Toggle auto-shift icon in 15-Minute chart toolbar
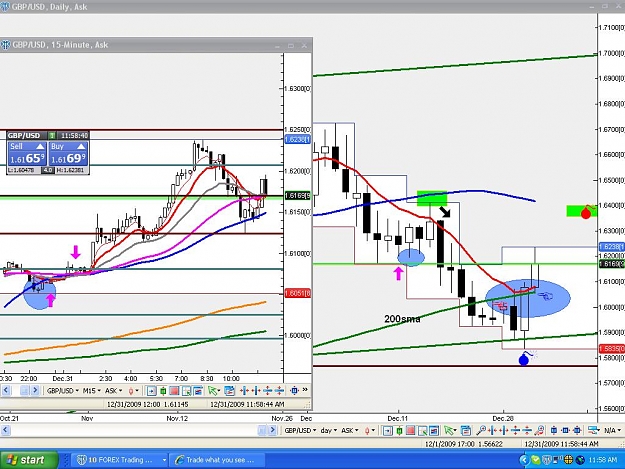This screenshot has height=469, width=625. [151, 391]
